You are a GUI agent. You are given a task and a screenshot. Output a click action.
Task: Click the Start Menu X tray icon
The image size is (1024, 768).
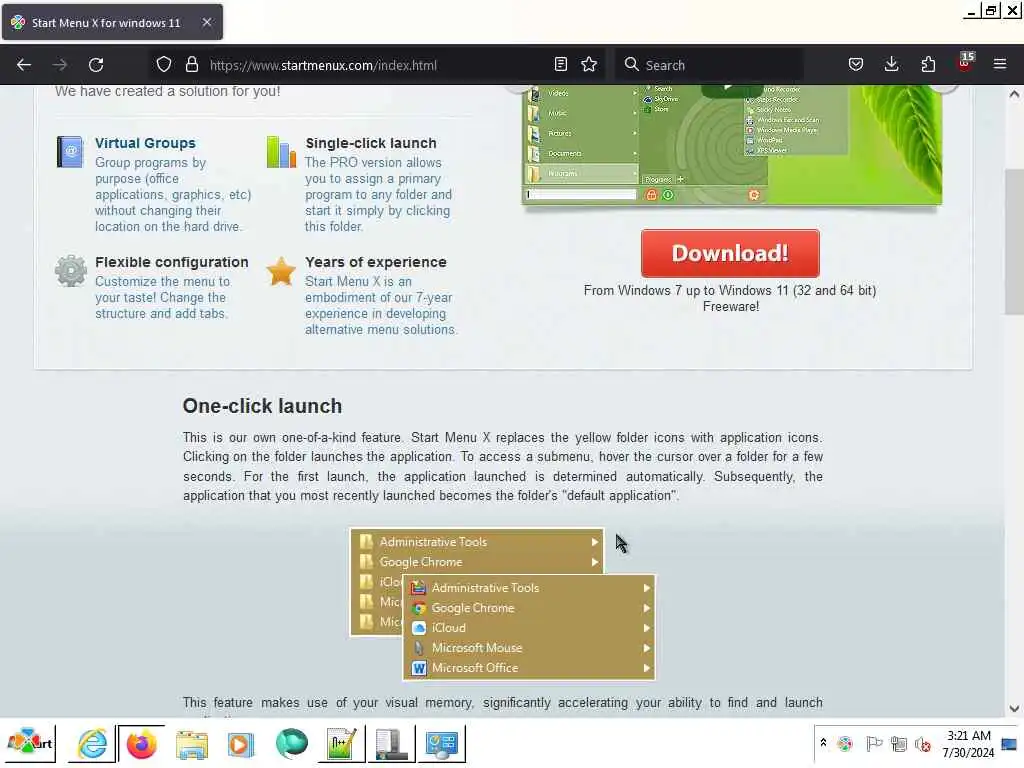coord(845,744)
